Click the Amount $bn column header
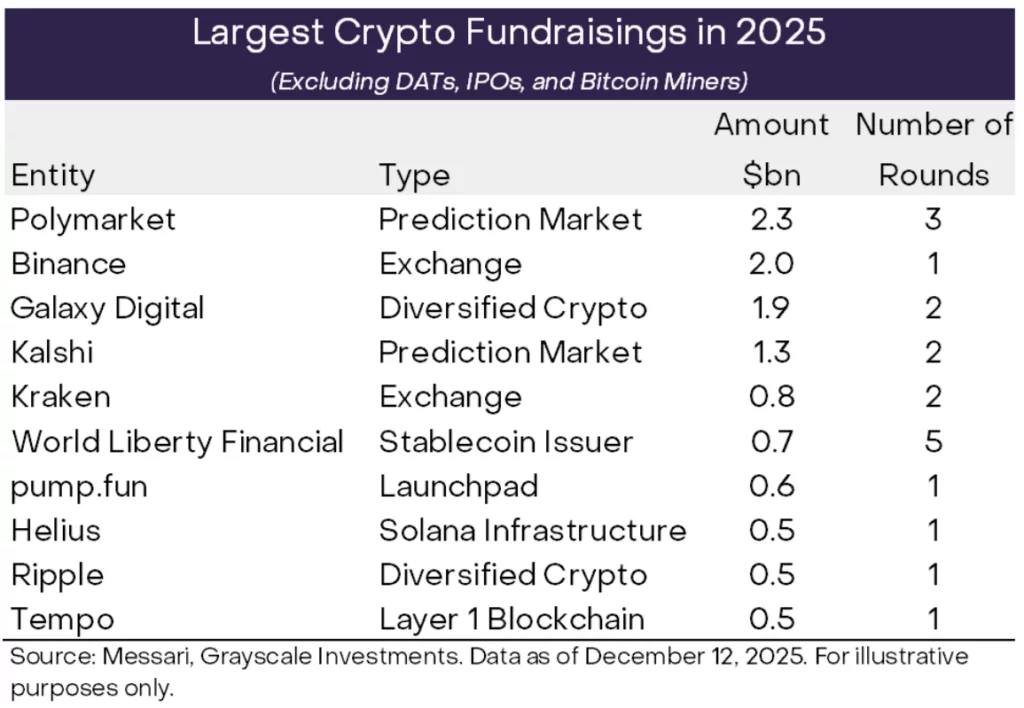Image resolution: width=1024 pixels, height=708 pixels. [x=771, y=150]
